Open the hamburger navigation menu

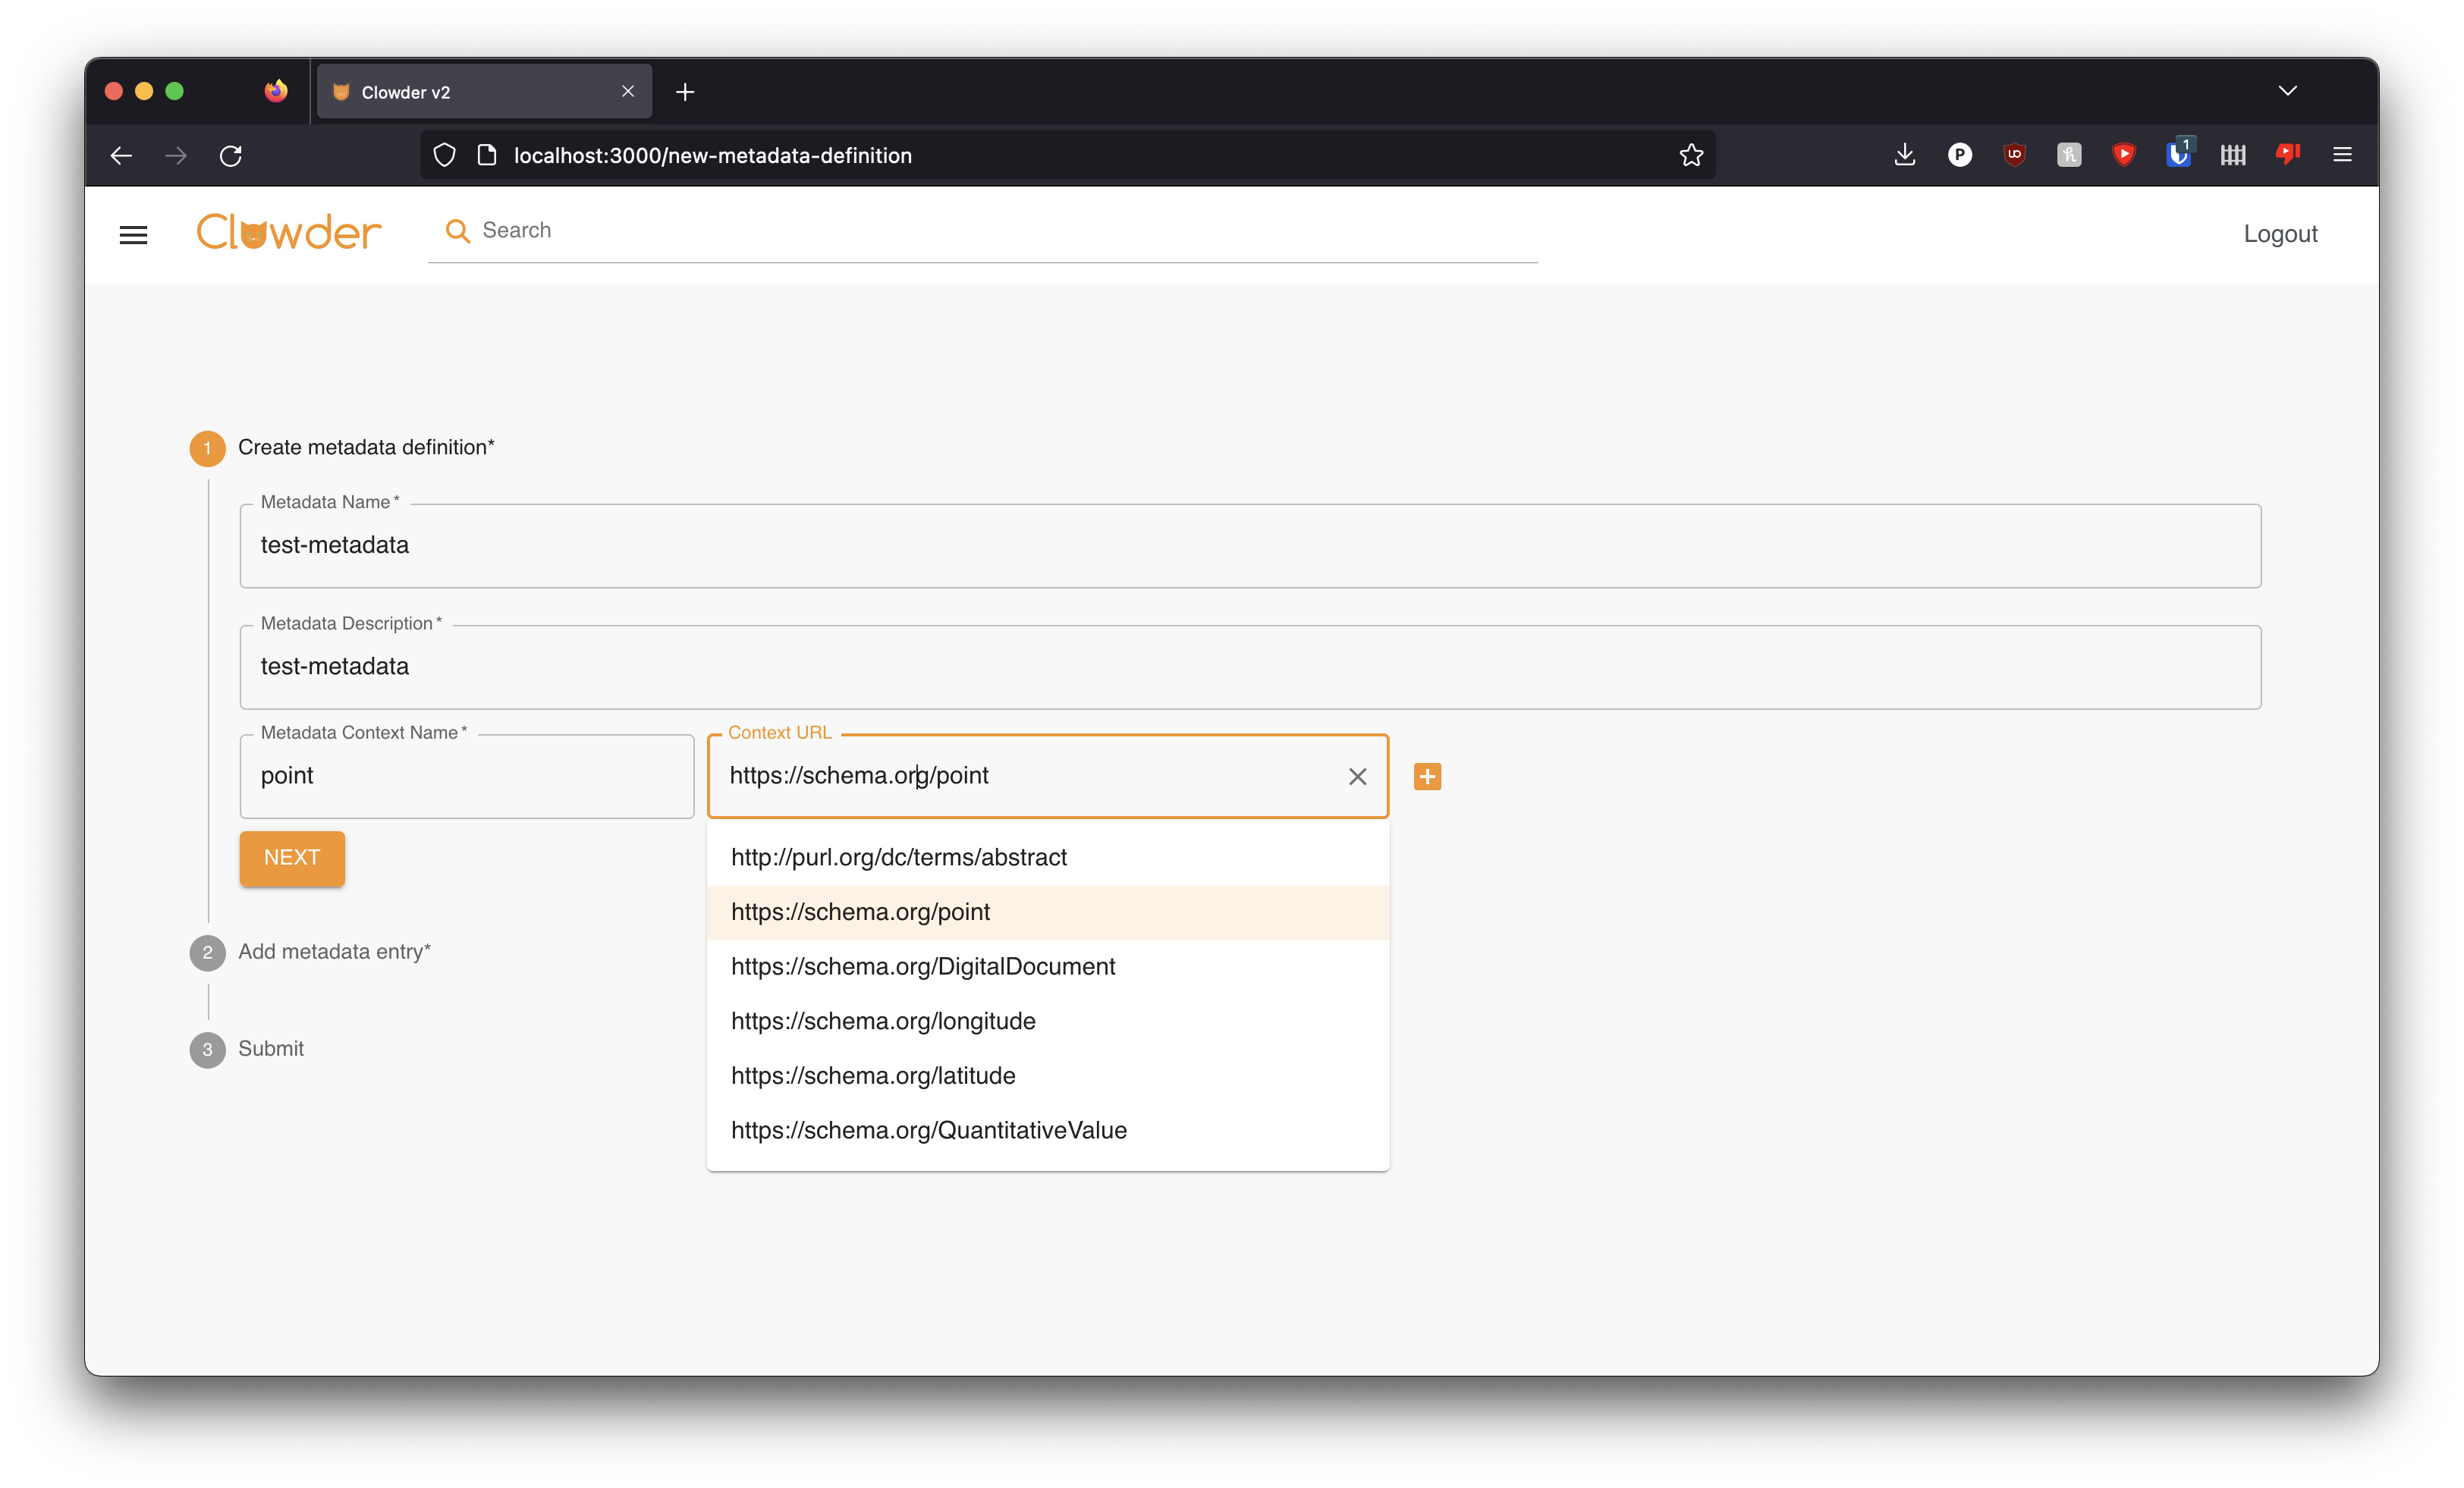(133, 235)
